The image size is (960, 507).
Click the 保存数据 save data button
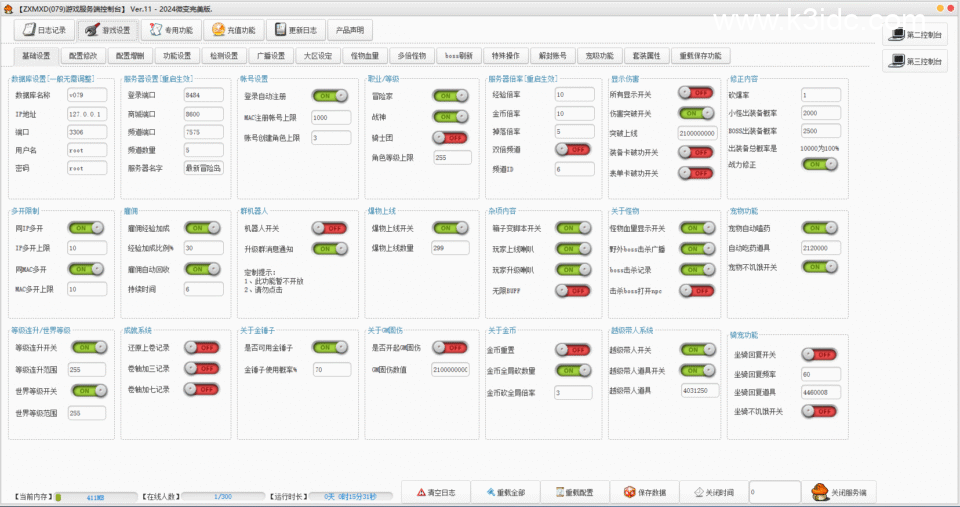[645, 492]
